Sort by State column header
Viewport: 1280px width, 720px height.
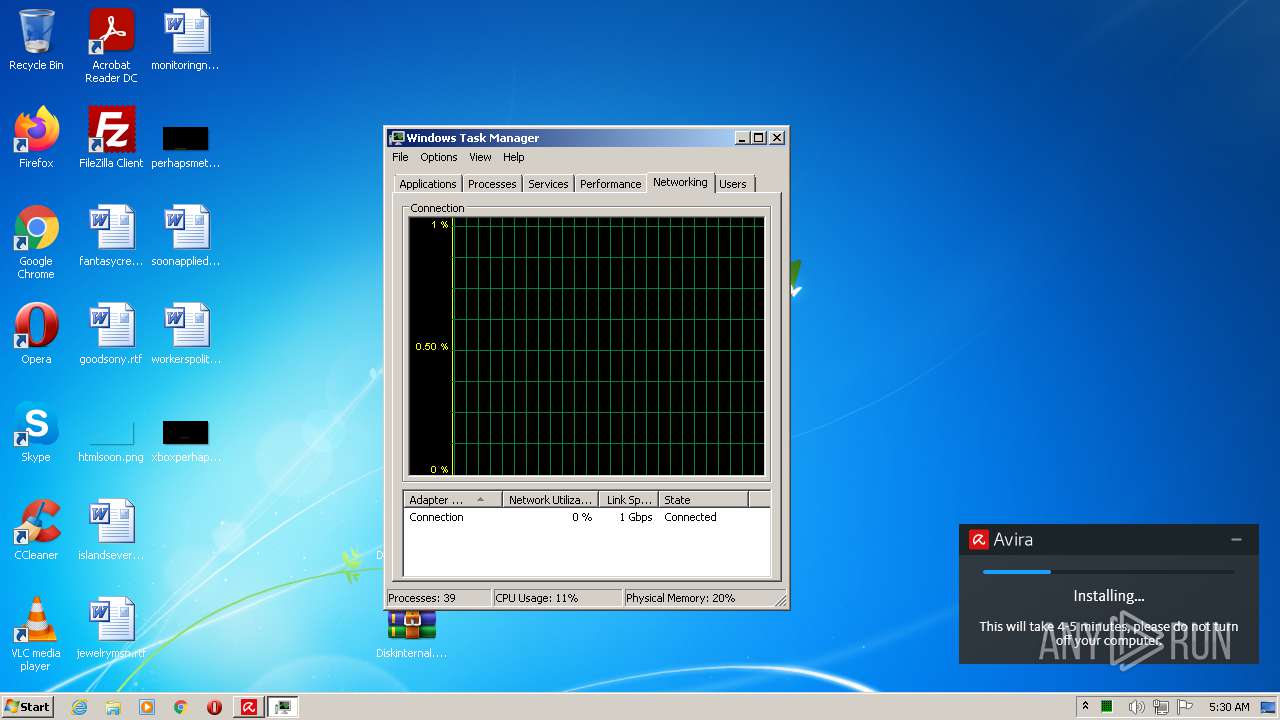pos(703,499)
